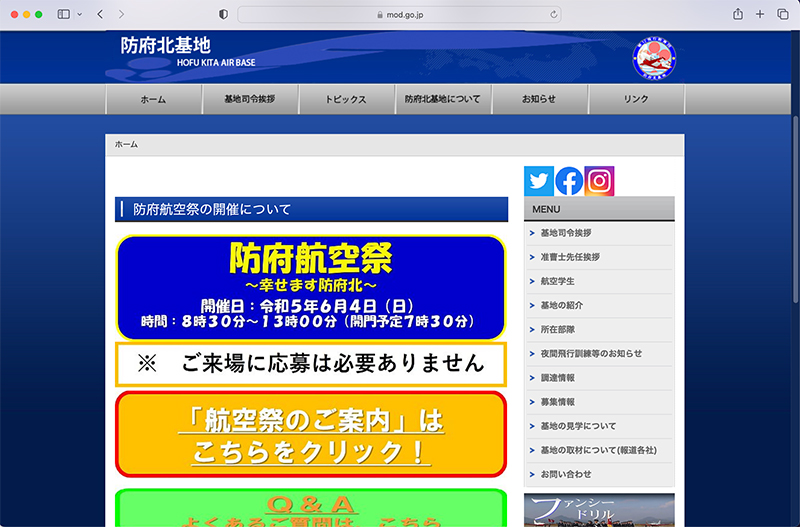Select 基地の見学について in the side MENU

pos(599,426)
